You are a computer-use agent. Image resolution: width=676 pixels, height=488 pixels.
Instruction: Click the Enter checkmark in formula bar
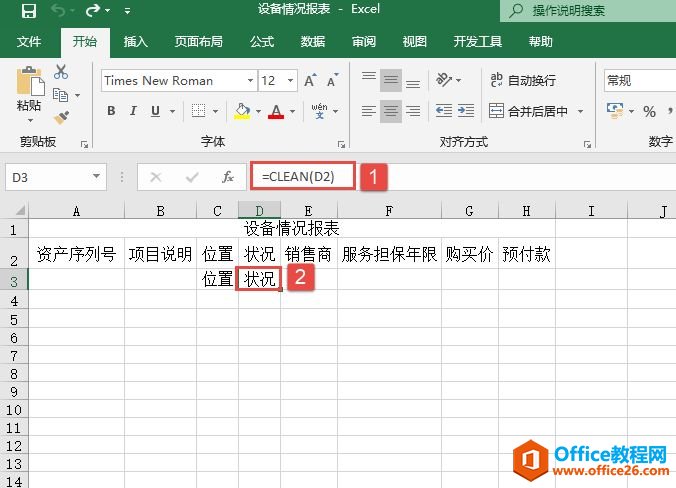pyautogui.click(x=192, y=177)
